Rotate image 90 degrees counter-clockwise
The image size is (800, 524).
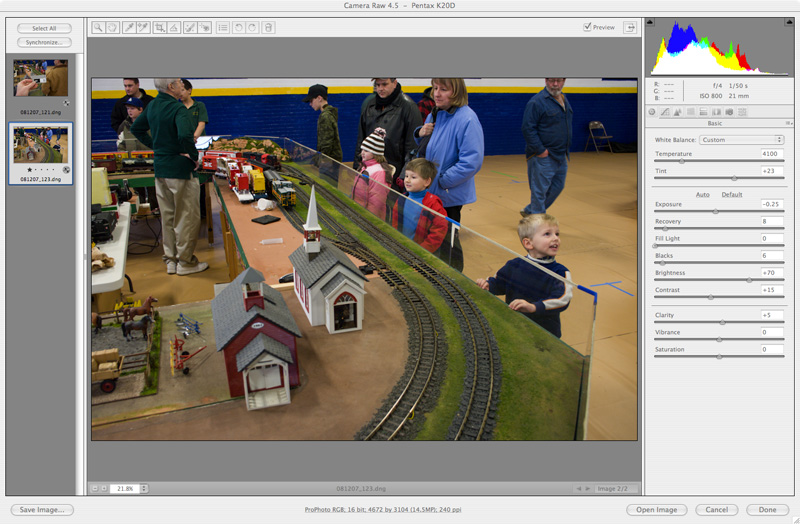[x=238, y=28]
